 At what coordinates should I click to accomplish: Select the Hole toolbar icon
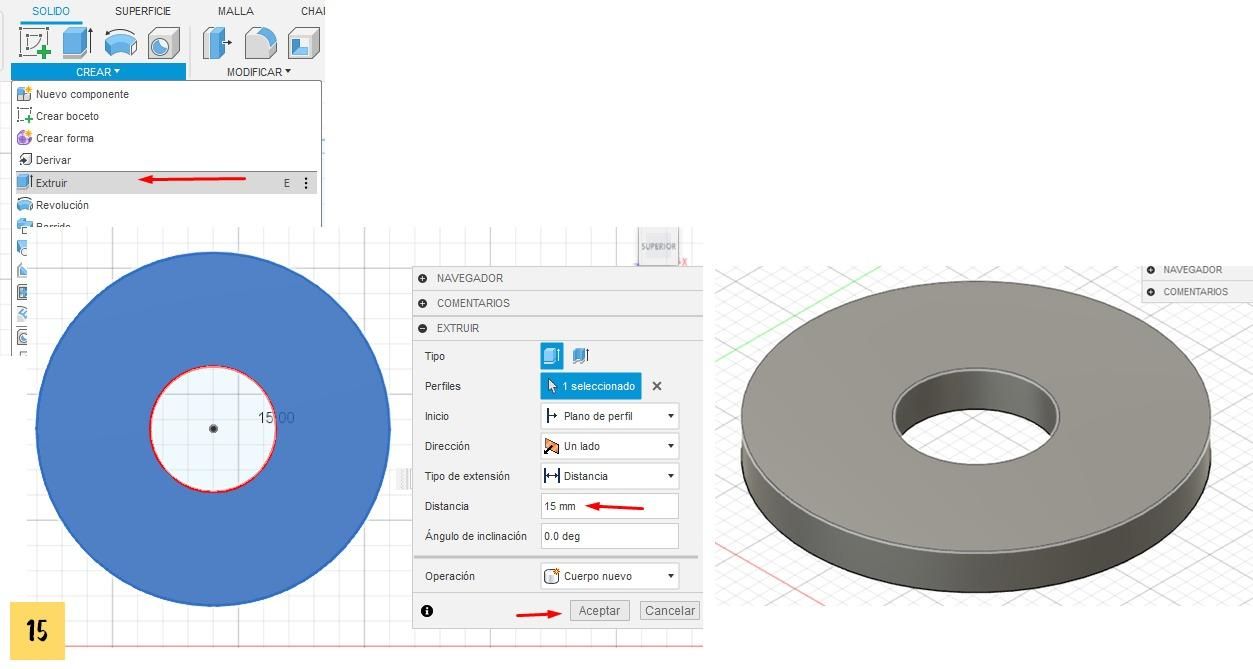pyautogui.click(x=164, y=43)
